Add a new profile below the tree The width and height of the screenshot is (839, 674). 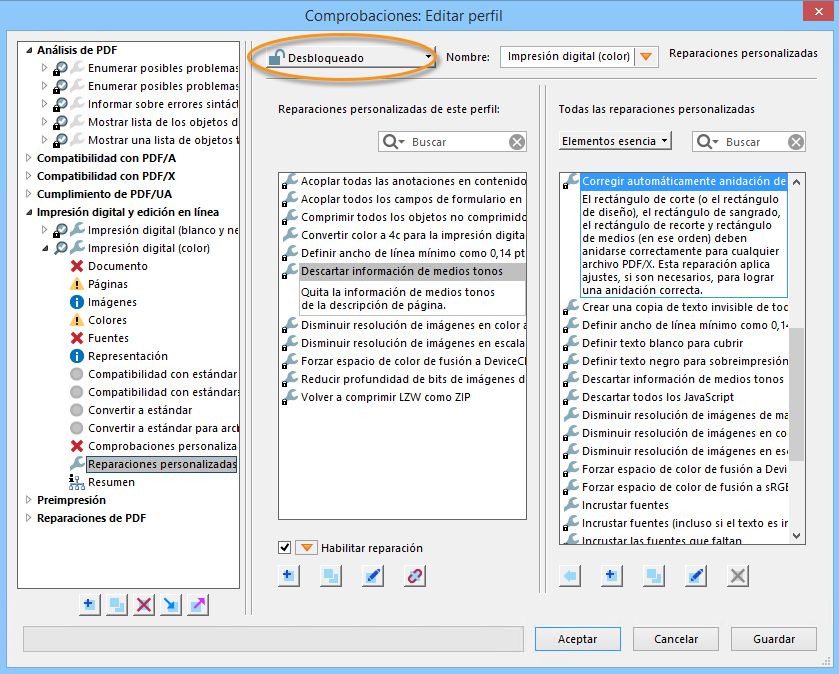[89, 605]
